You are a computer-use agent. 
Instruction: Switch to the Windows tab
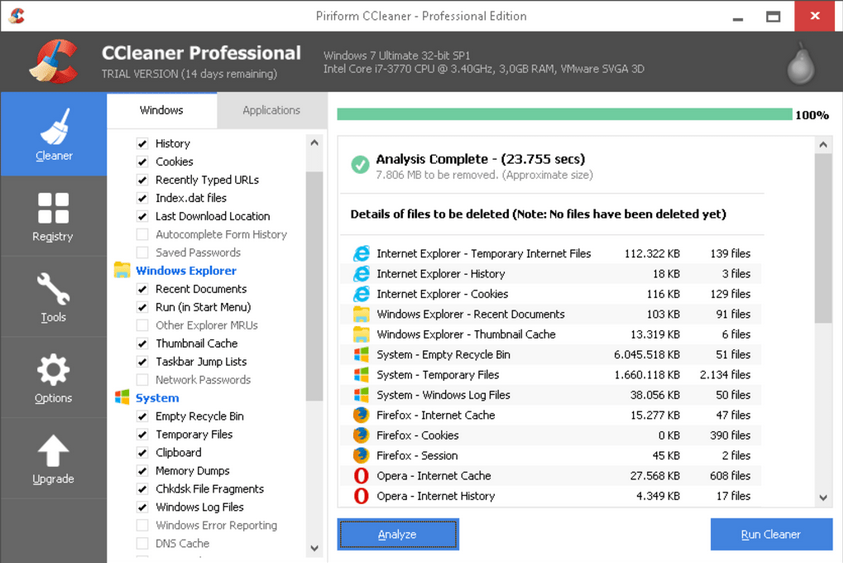point(161,110)
